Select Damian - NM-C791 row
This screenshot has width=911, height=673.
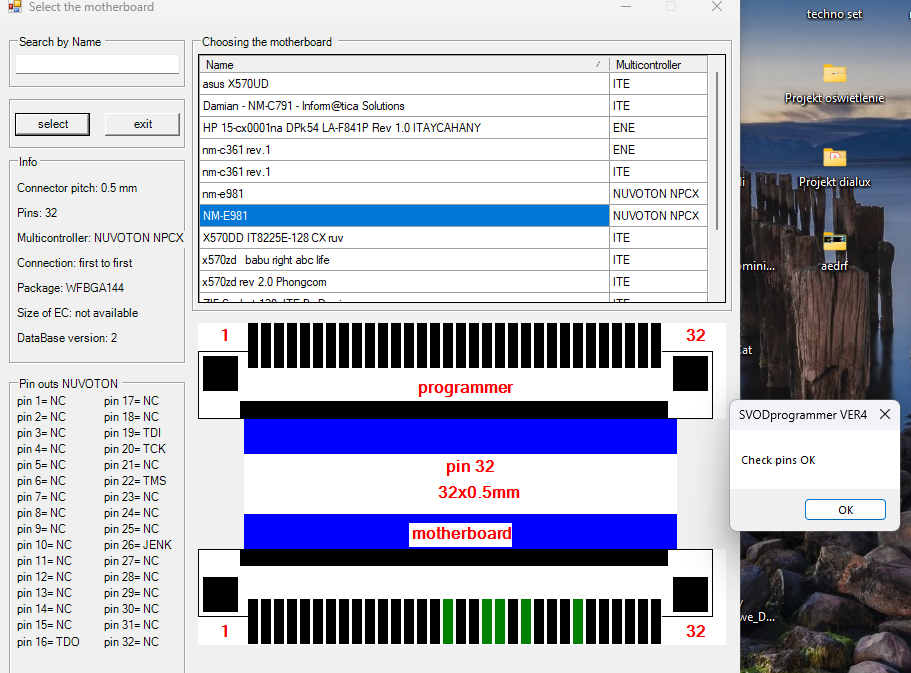pos(404,106)
